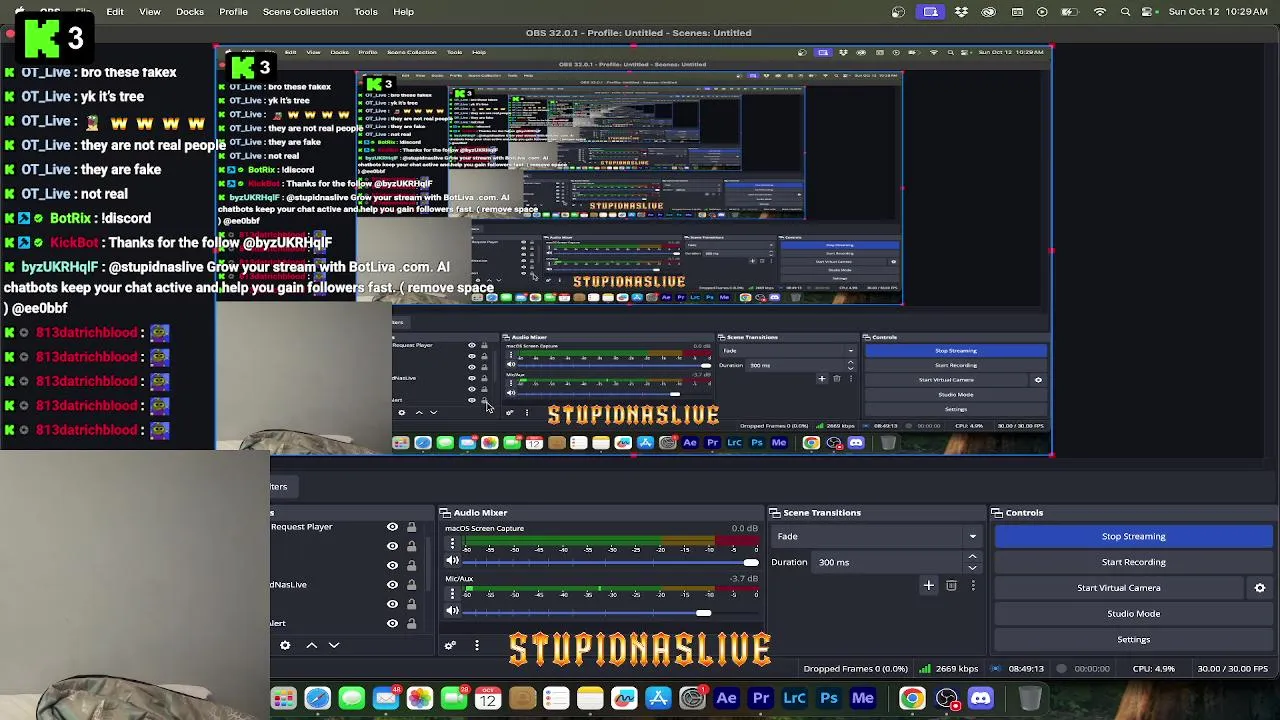Image resolution: width=1280 pixels, height=720 pixels.
Task: Open the Docks menu
Action: (190, 12)
